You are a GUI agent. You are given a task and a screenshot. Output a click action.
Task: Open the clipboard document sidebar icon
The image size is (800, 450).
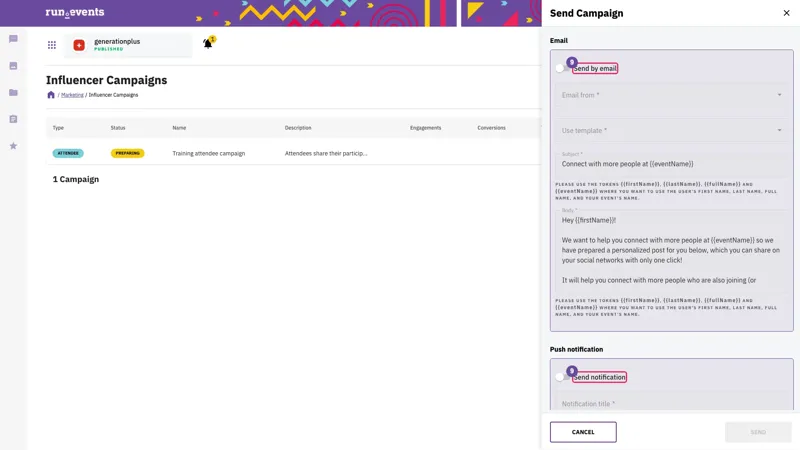[13, 119]
